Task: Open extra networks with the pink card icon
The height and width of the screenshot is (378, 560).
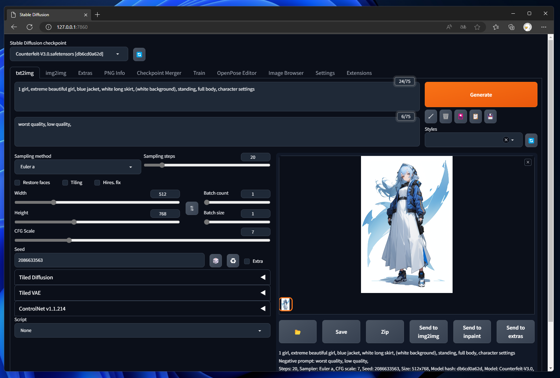Action: (x=461, y=116)
